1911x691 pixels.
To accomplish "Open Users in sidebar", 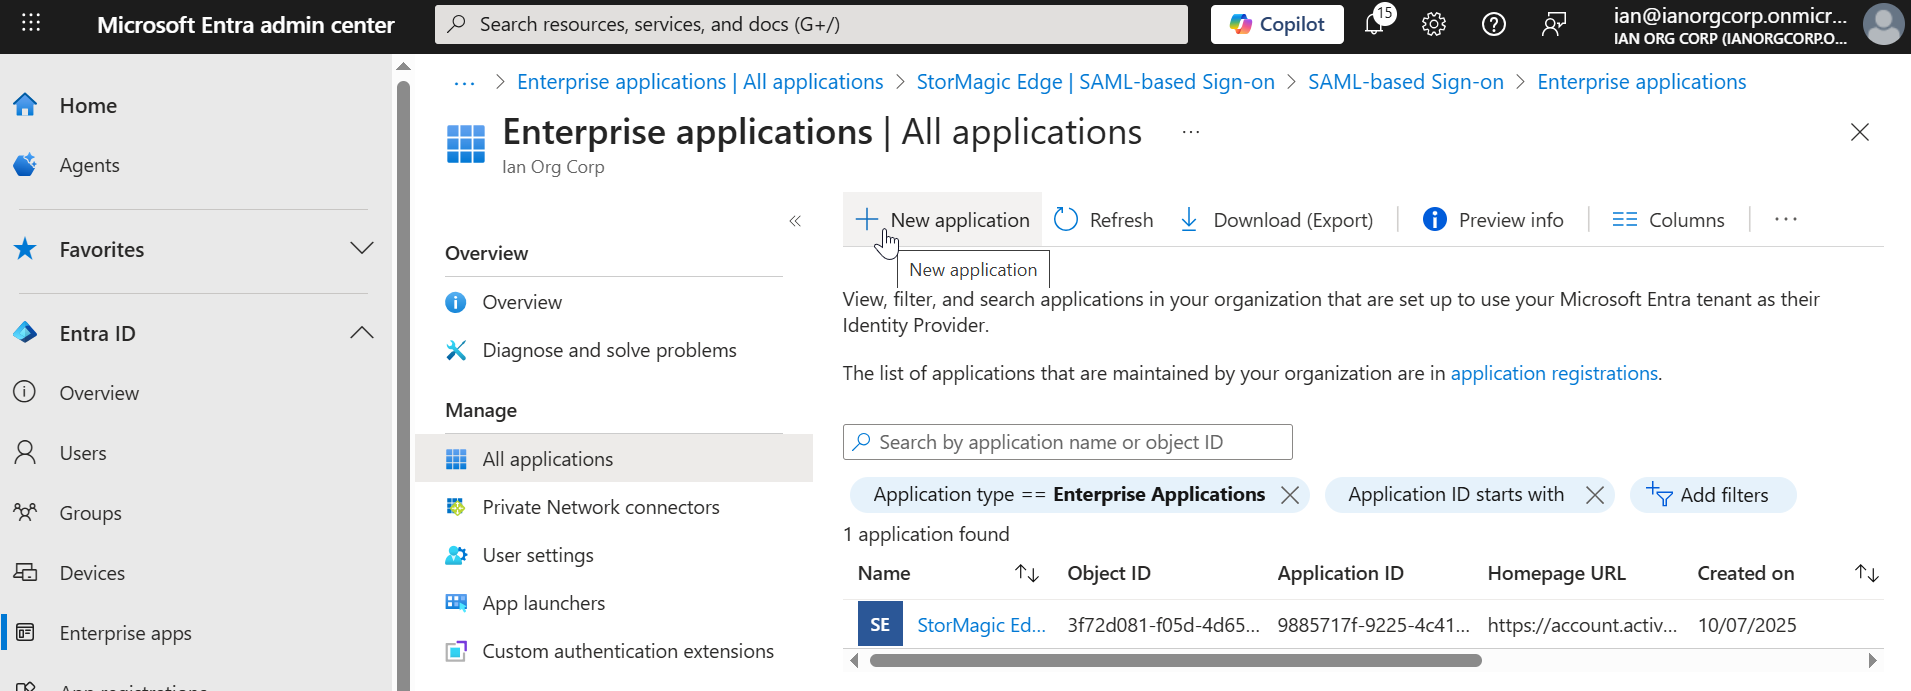I will [83, 453].
